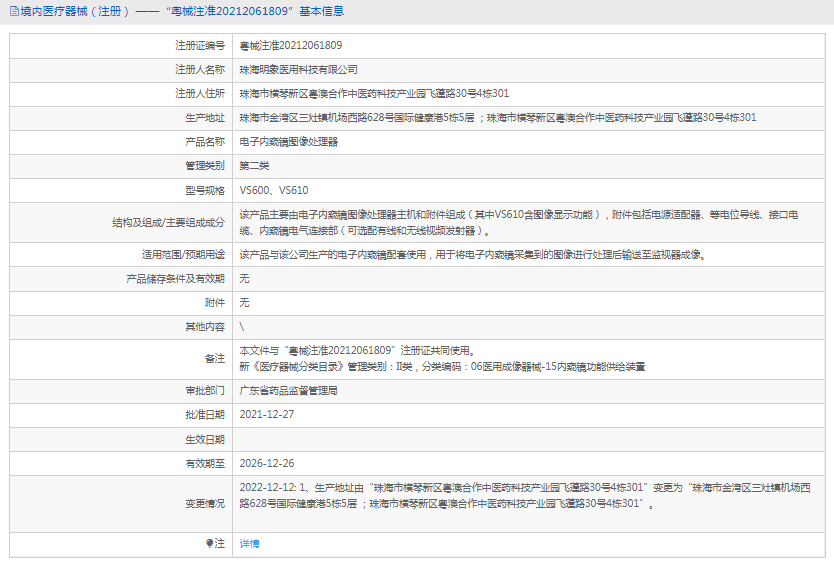
Task: Click the 生效日期 label
Action: coord(205,440)
